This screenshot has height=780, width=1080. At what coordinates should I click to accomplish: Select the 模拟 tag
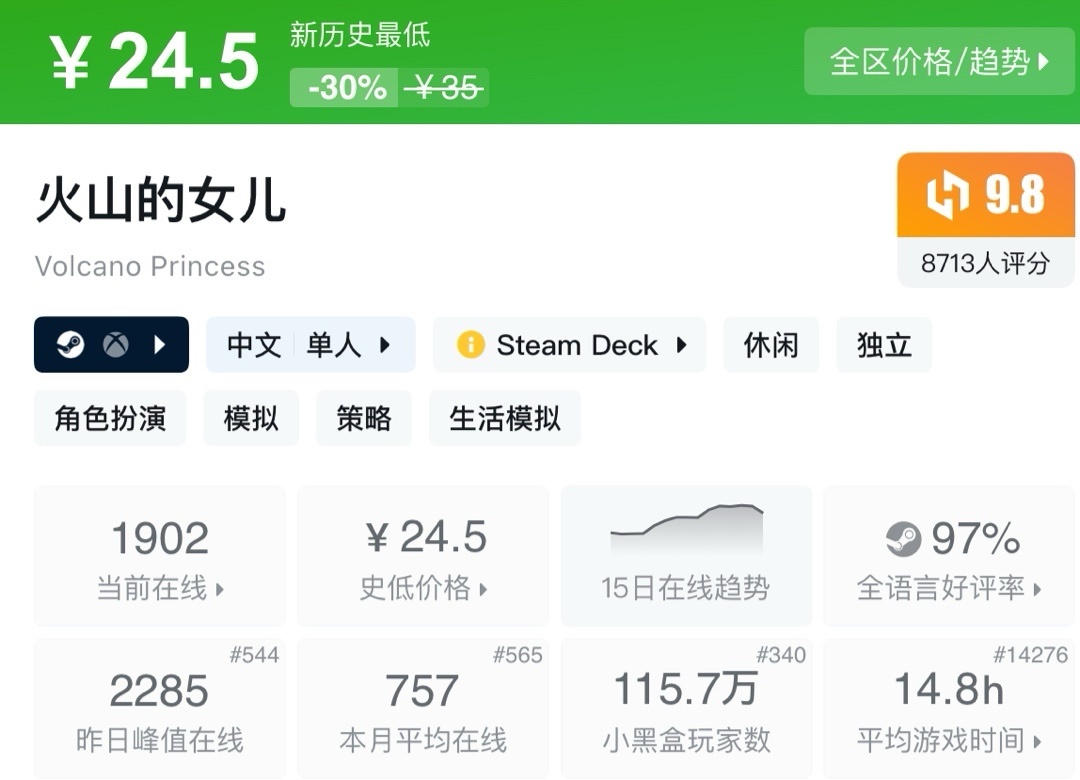click(x=251, y=418)
